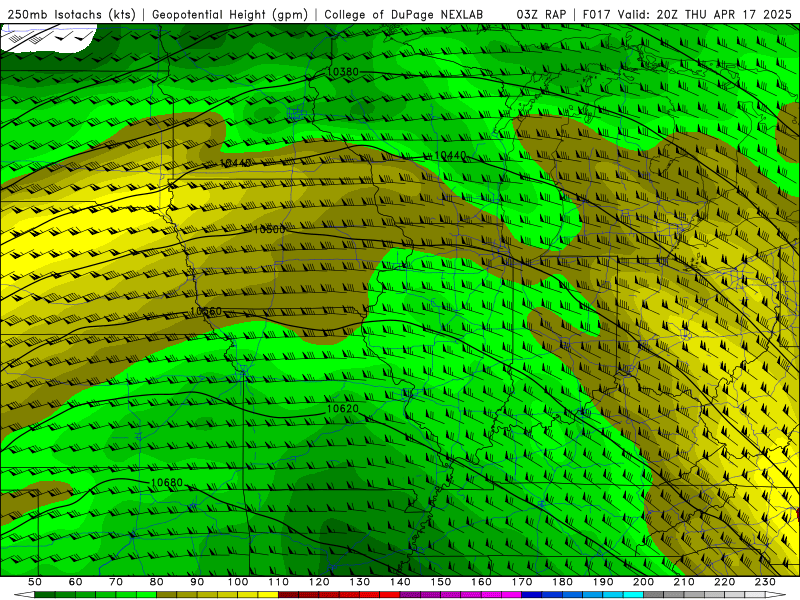Click the 80 label on the color bar
Image resolution: width=800 pixels, height=600 pixels.
(157, 582)
